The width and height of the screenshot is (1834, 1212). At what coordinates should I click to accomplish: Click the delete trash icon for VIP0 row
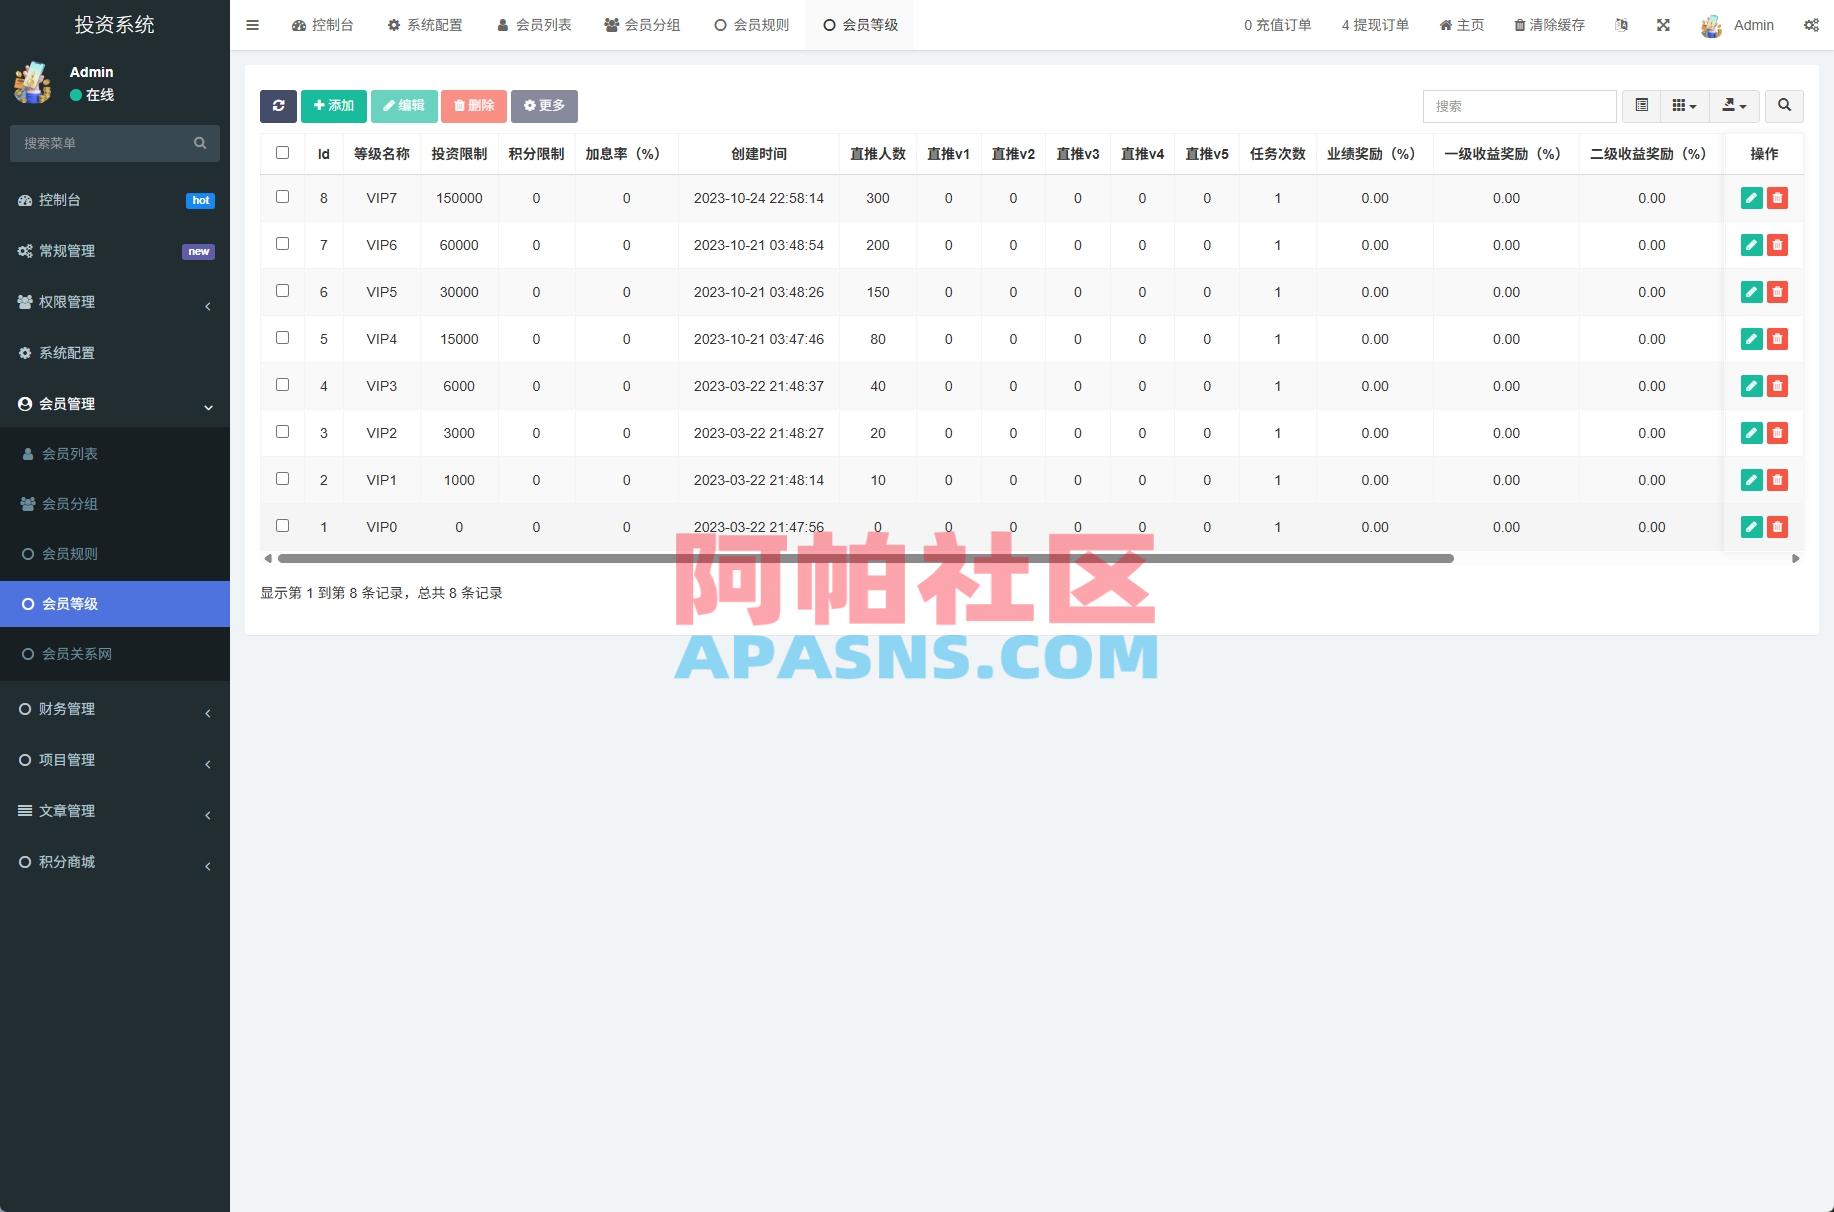click(x=1777, y=526)
